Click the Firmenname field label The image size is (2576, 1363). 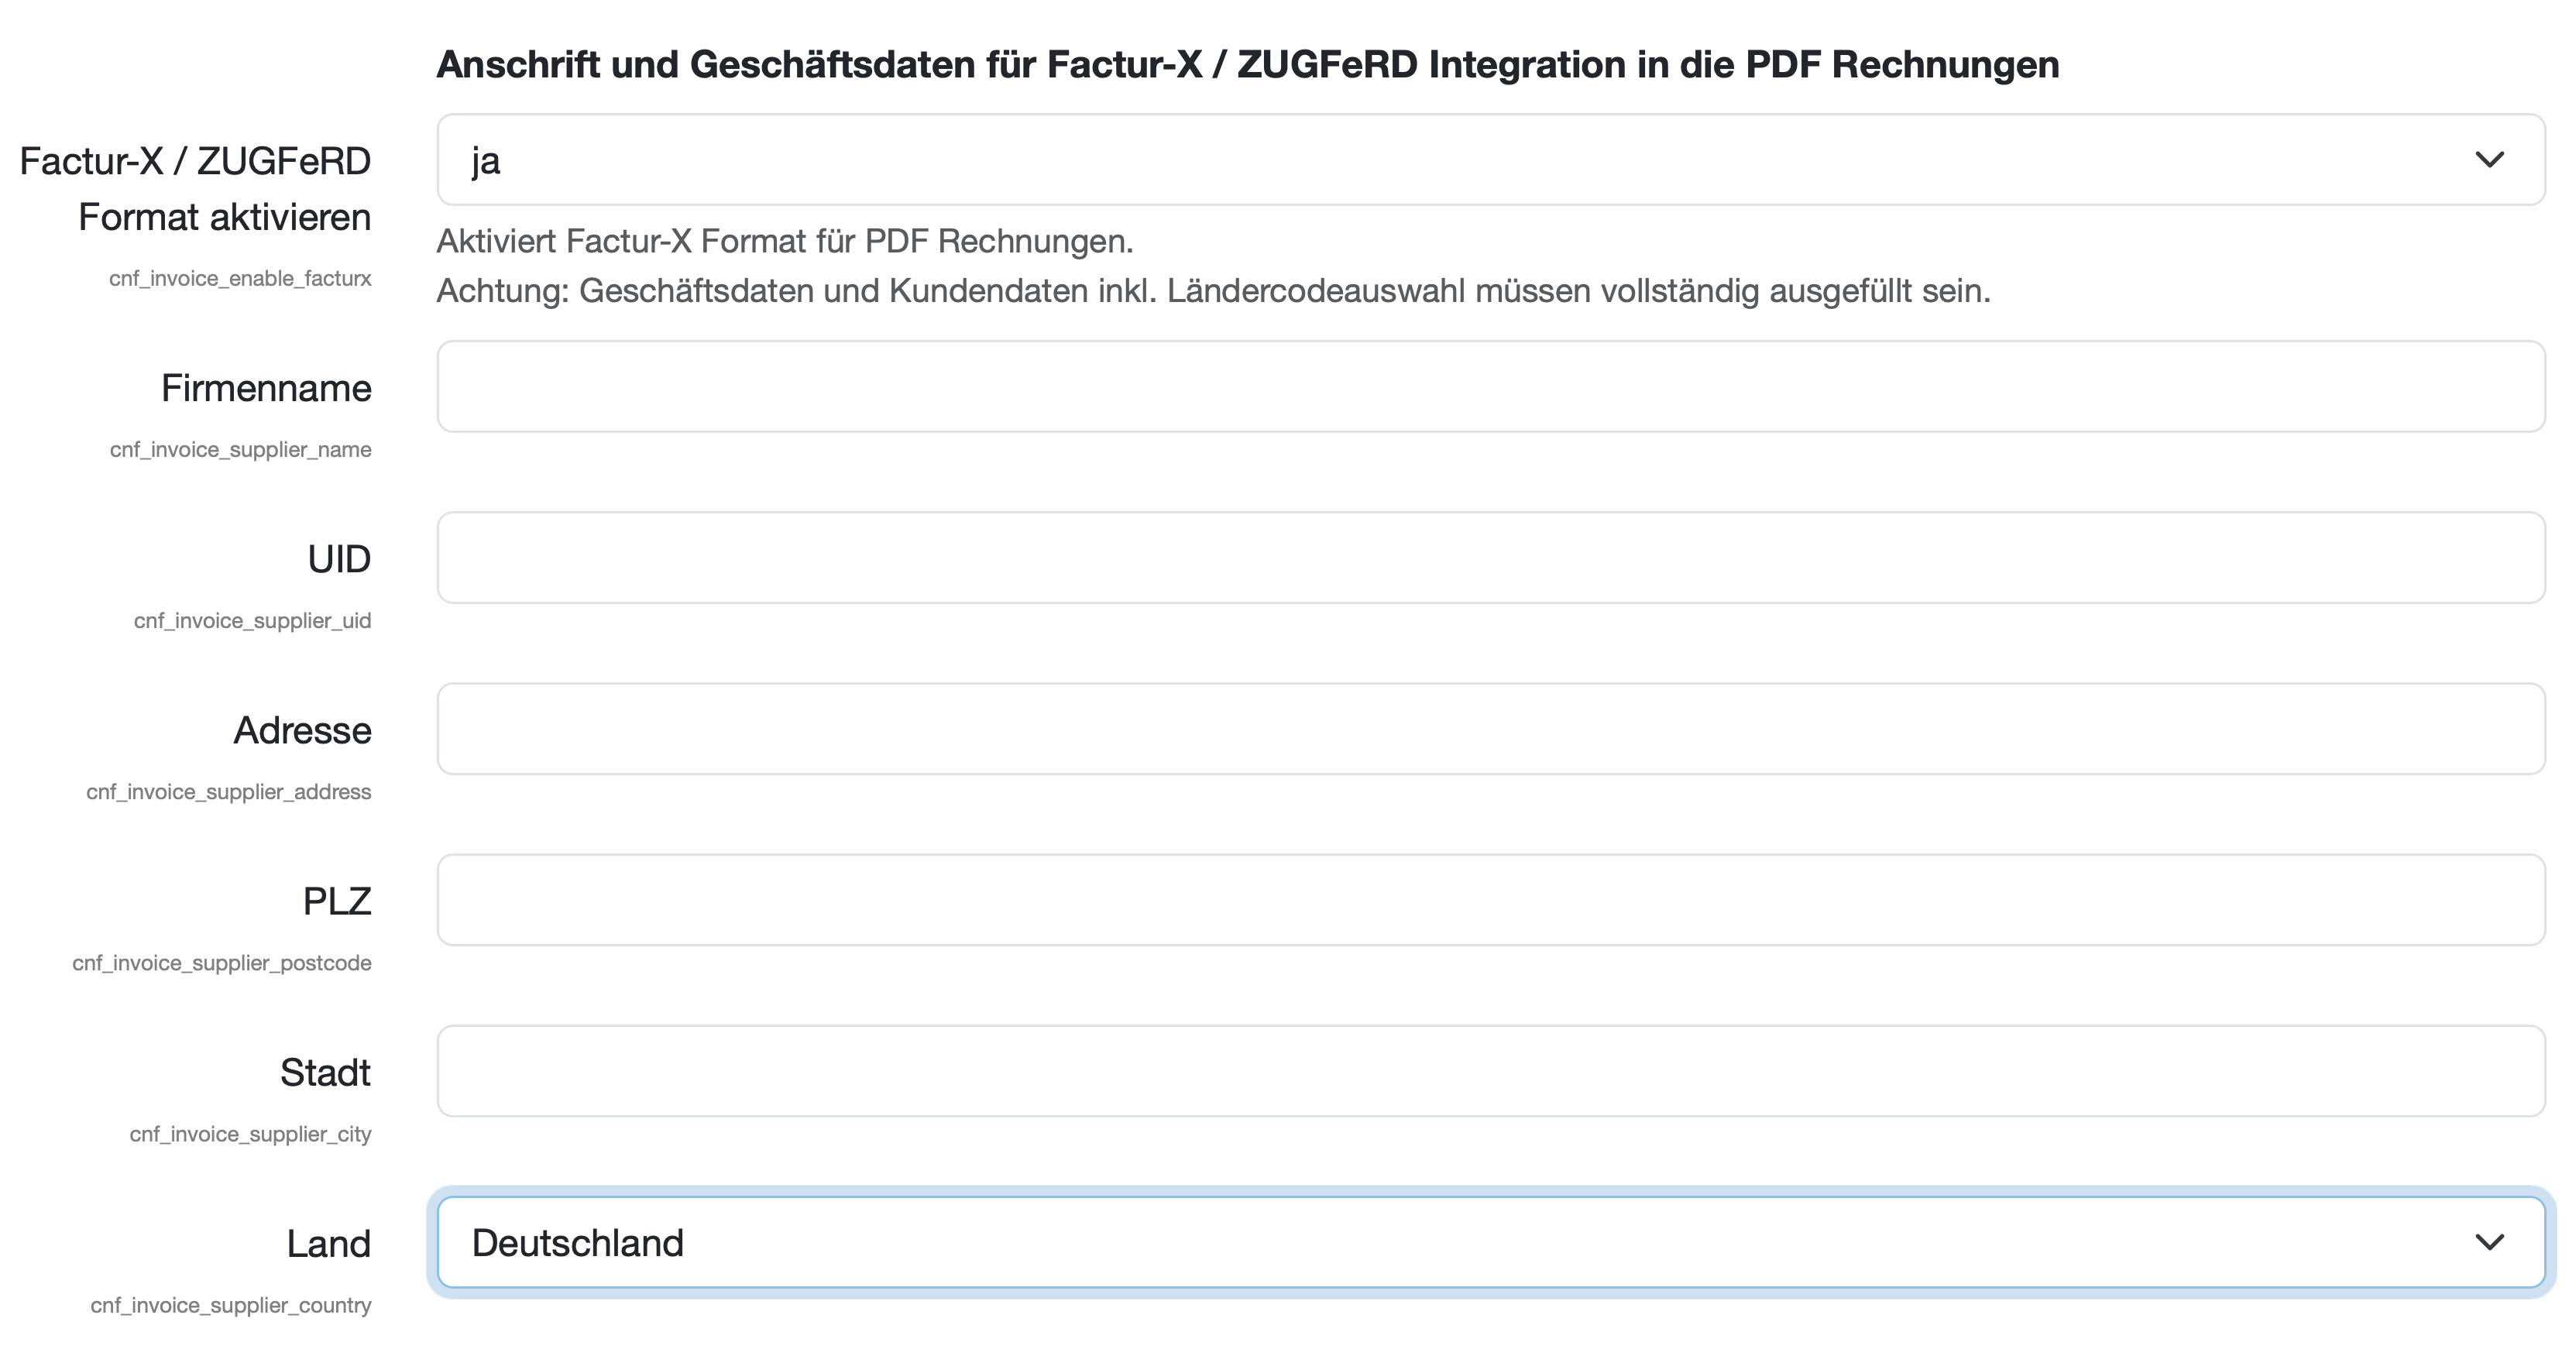click(x=264, y=388)
